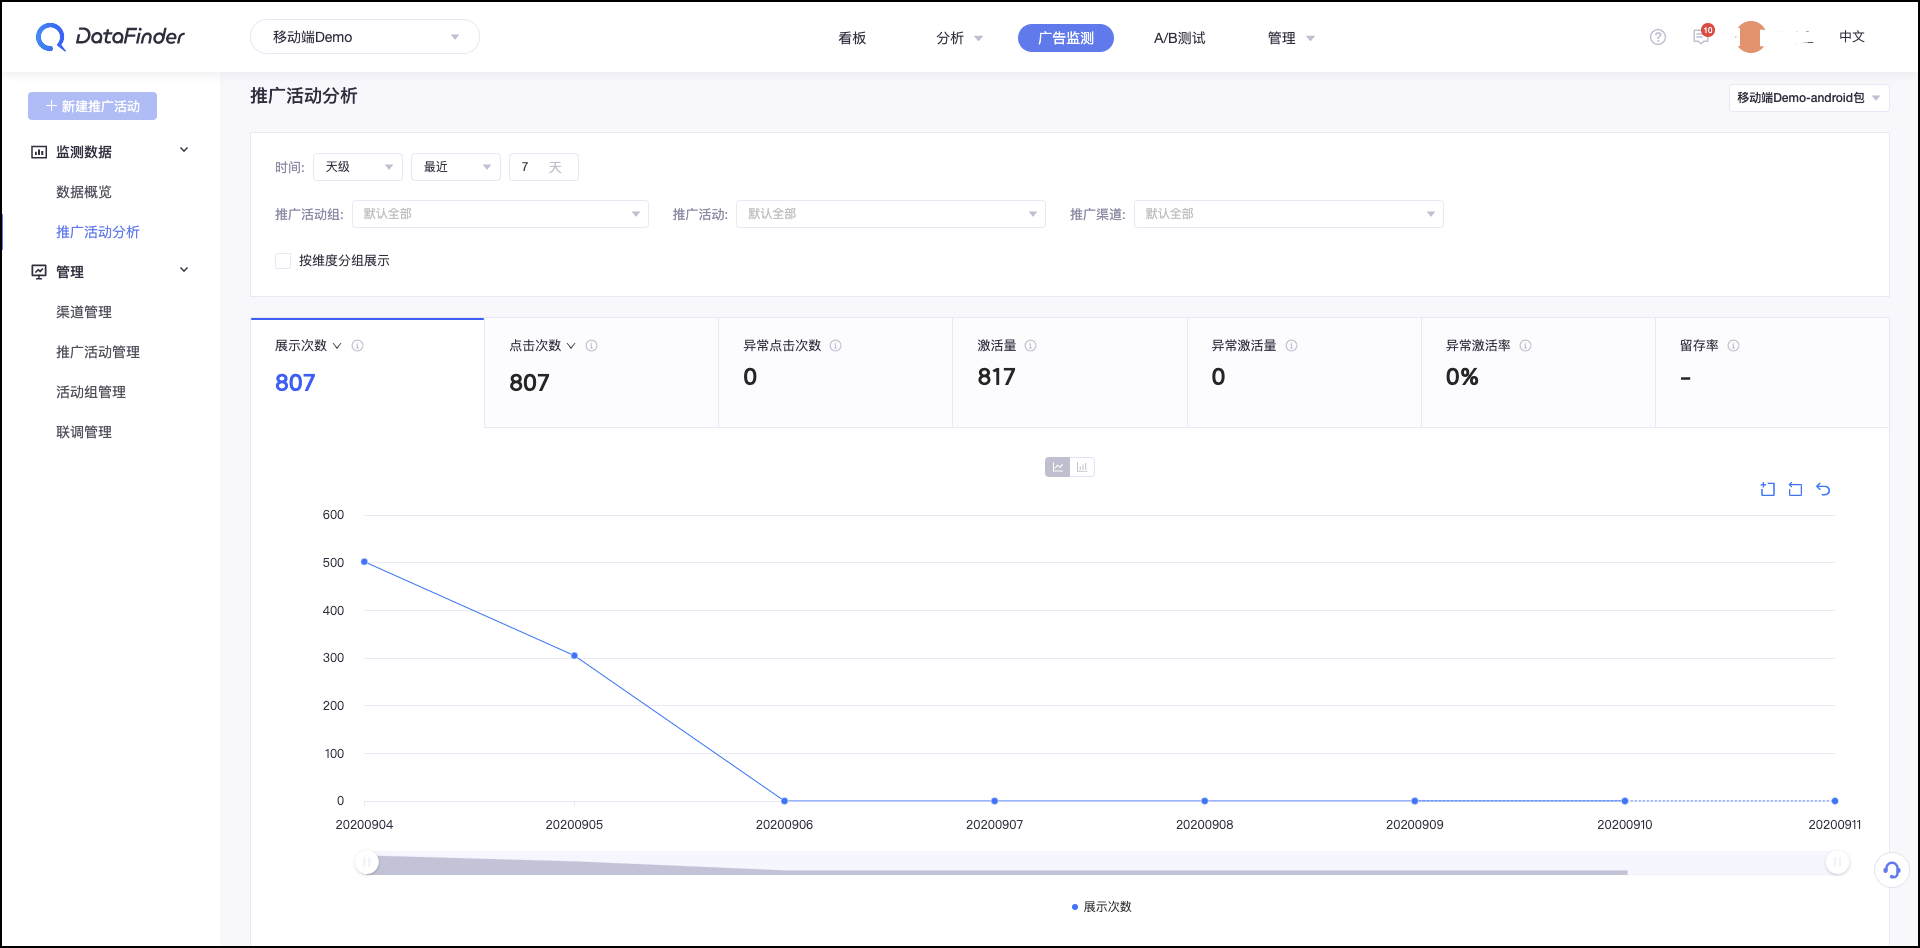The width and height of the screenshot is (1920, 948).
Task: Collapse the 监测数据 sidebar section
Action: coord(110,152)
